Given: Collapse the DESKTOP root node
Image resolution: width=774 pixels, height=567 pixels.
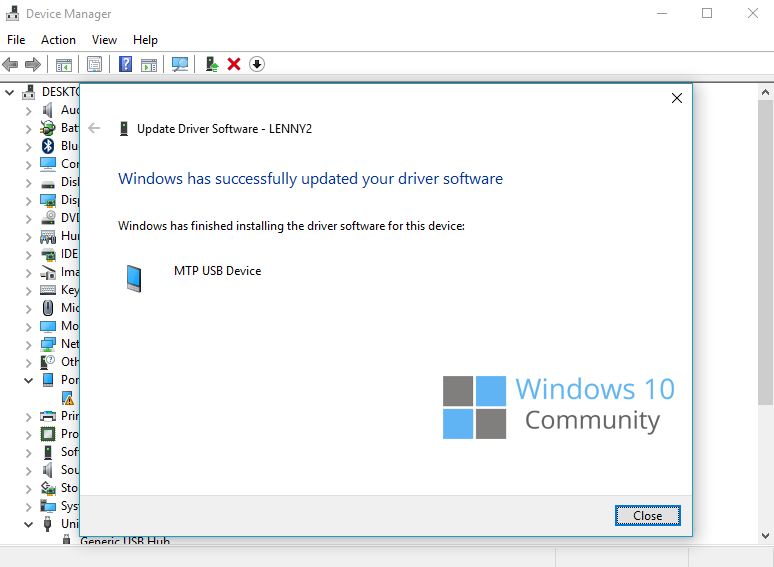Looking at the screenshot, I should click(x=9, y=92).
